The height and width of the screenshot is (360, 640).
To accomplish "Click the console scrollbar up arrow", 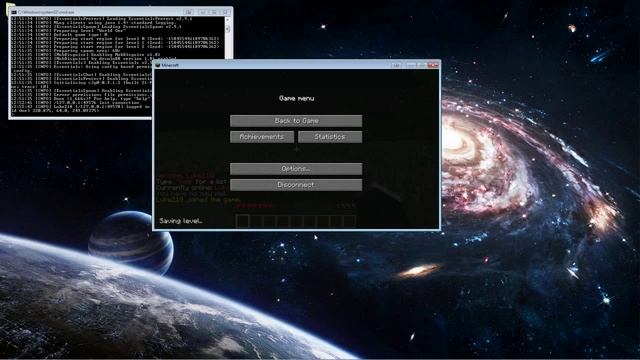I will (228, 20).
